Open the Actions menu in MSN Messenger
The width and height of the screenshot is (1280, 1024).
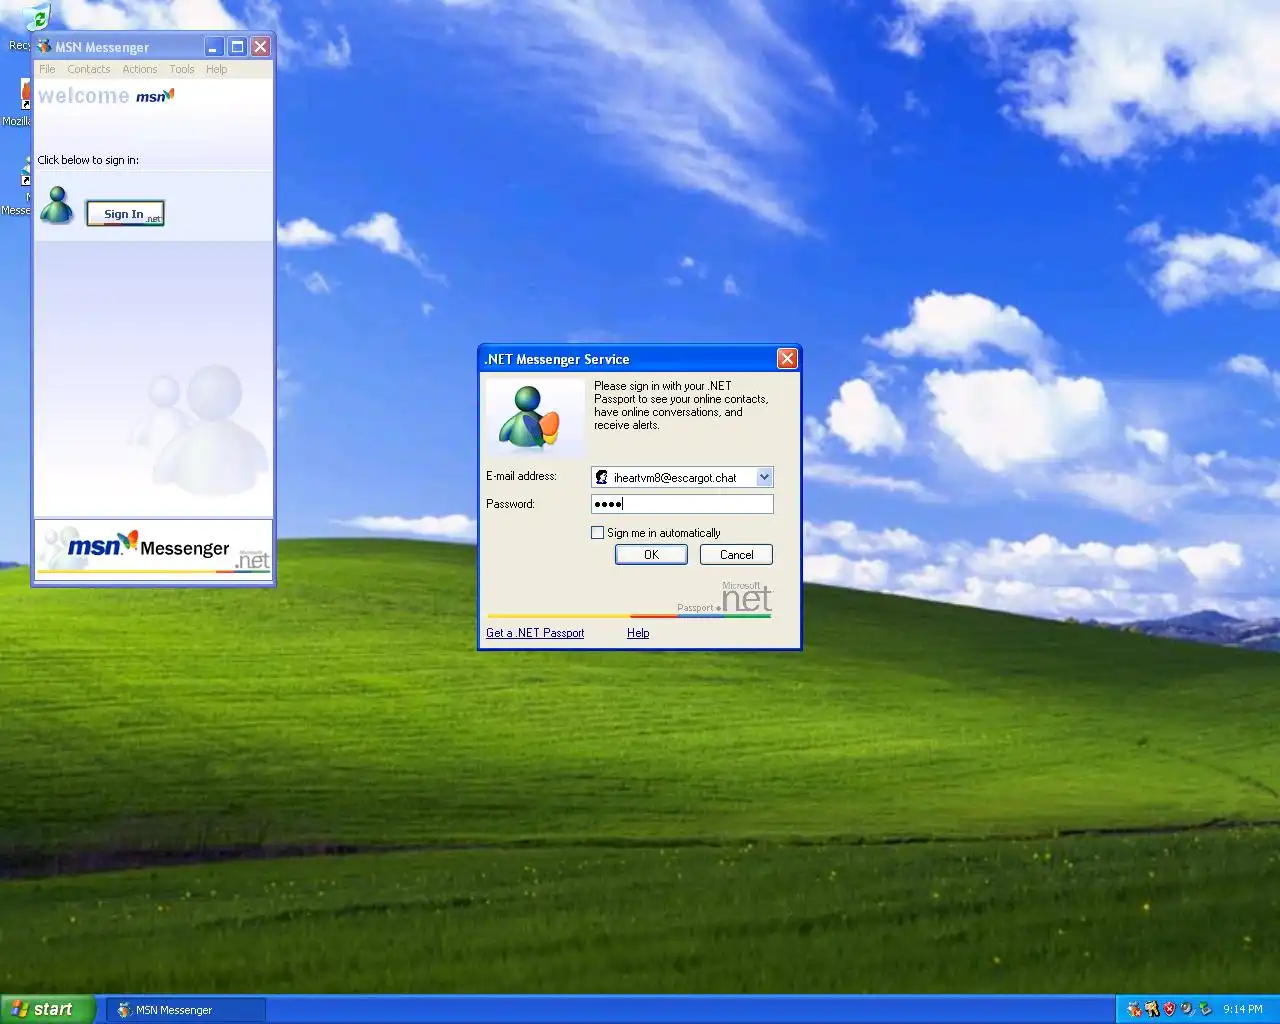pyautogui.click(x=140, y=69)
